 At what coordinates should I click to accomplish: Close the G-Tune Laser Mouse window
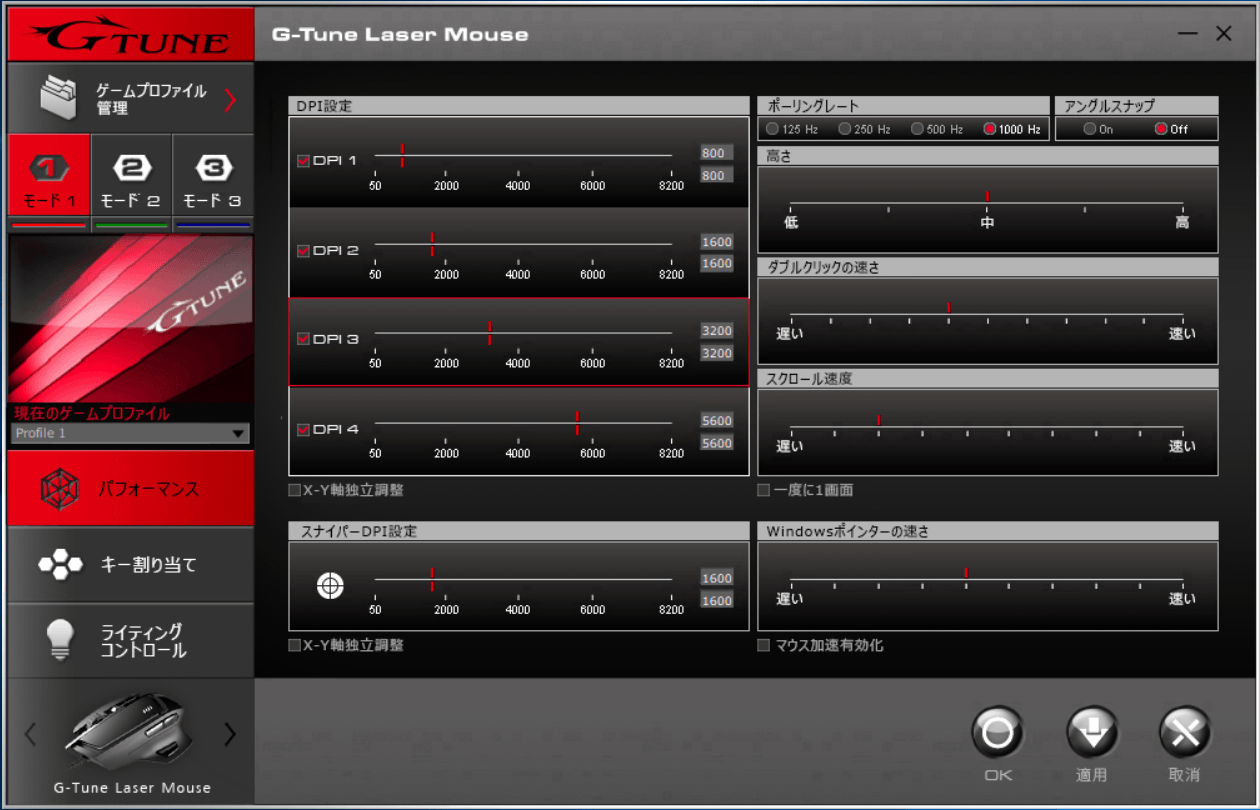coord(1224,34)
